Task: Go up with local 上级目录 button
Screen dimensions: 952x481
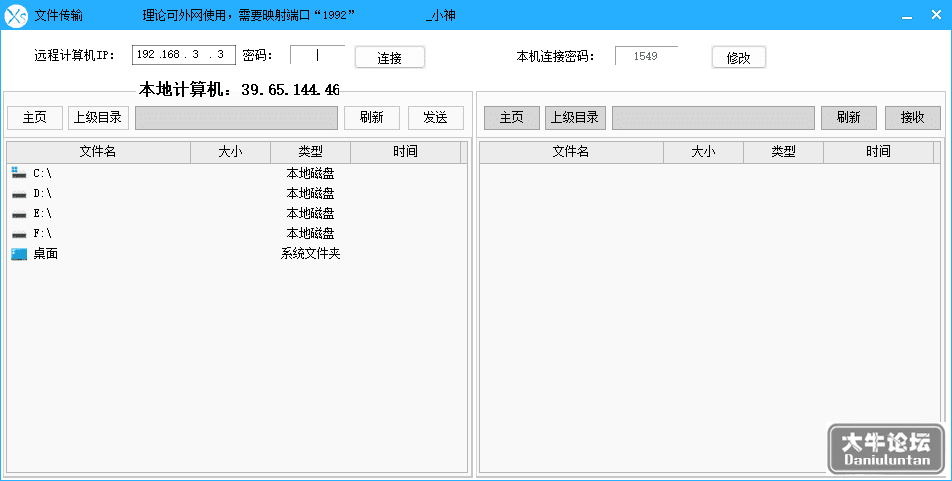Action: click(98, 118)
